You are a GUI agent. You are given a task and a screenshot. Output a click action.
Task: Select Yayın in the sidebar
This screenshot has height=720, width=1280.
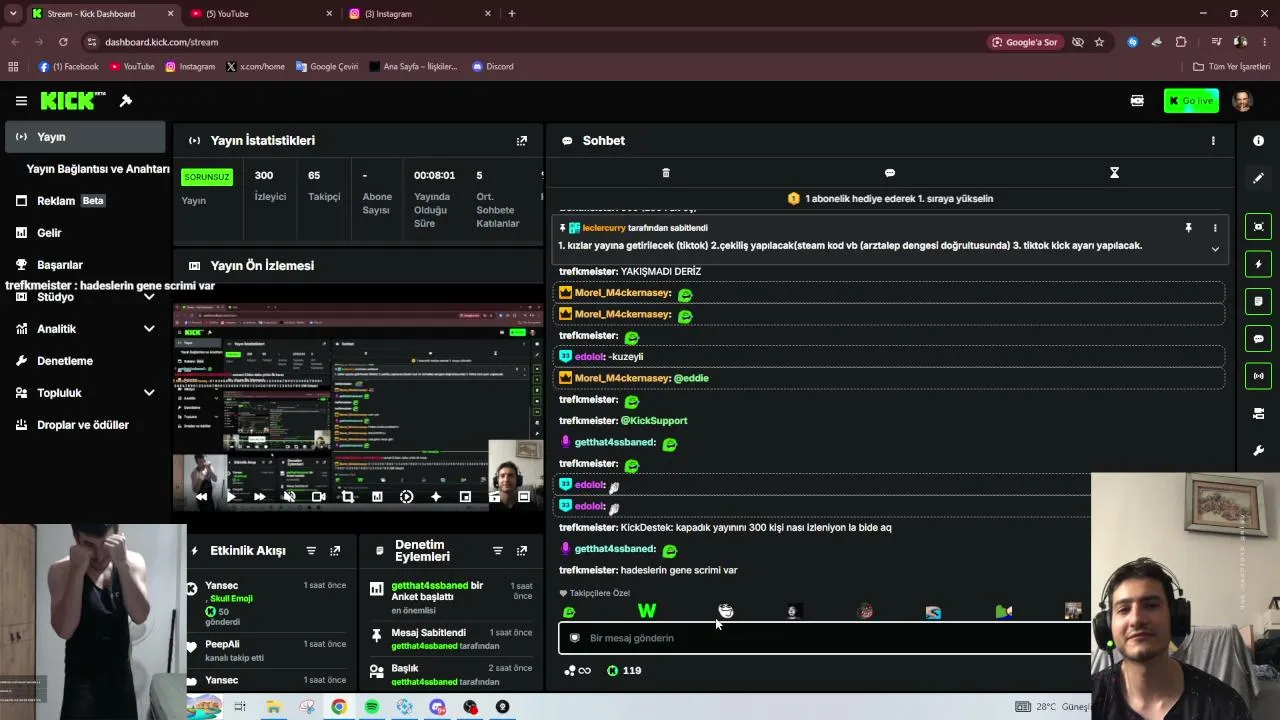[85, 137]
